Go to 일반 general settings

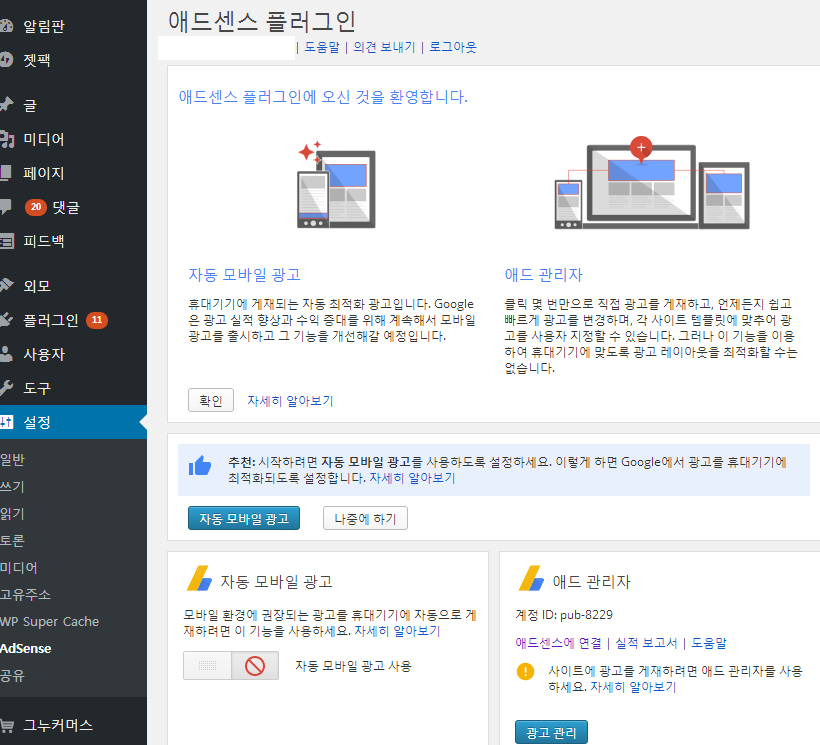(x=13, y=460)
